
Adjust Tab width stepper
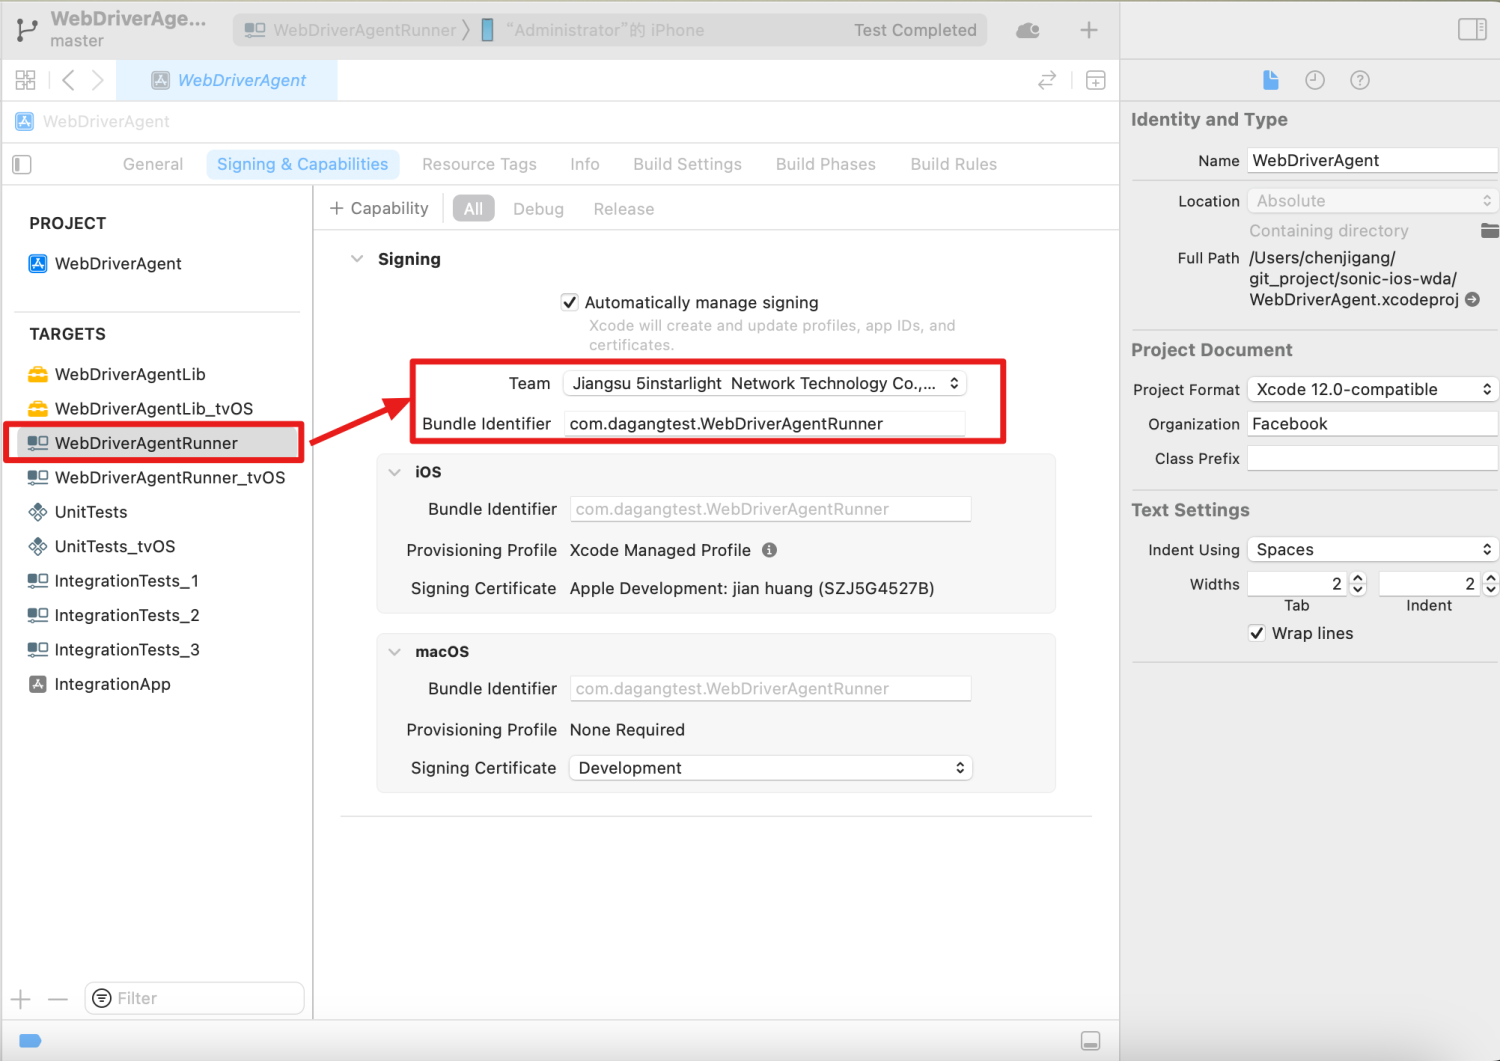(1358, 584)
